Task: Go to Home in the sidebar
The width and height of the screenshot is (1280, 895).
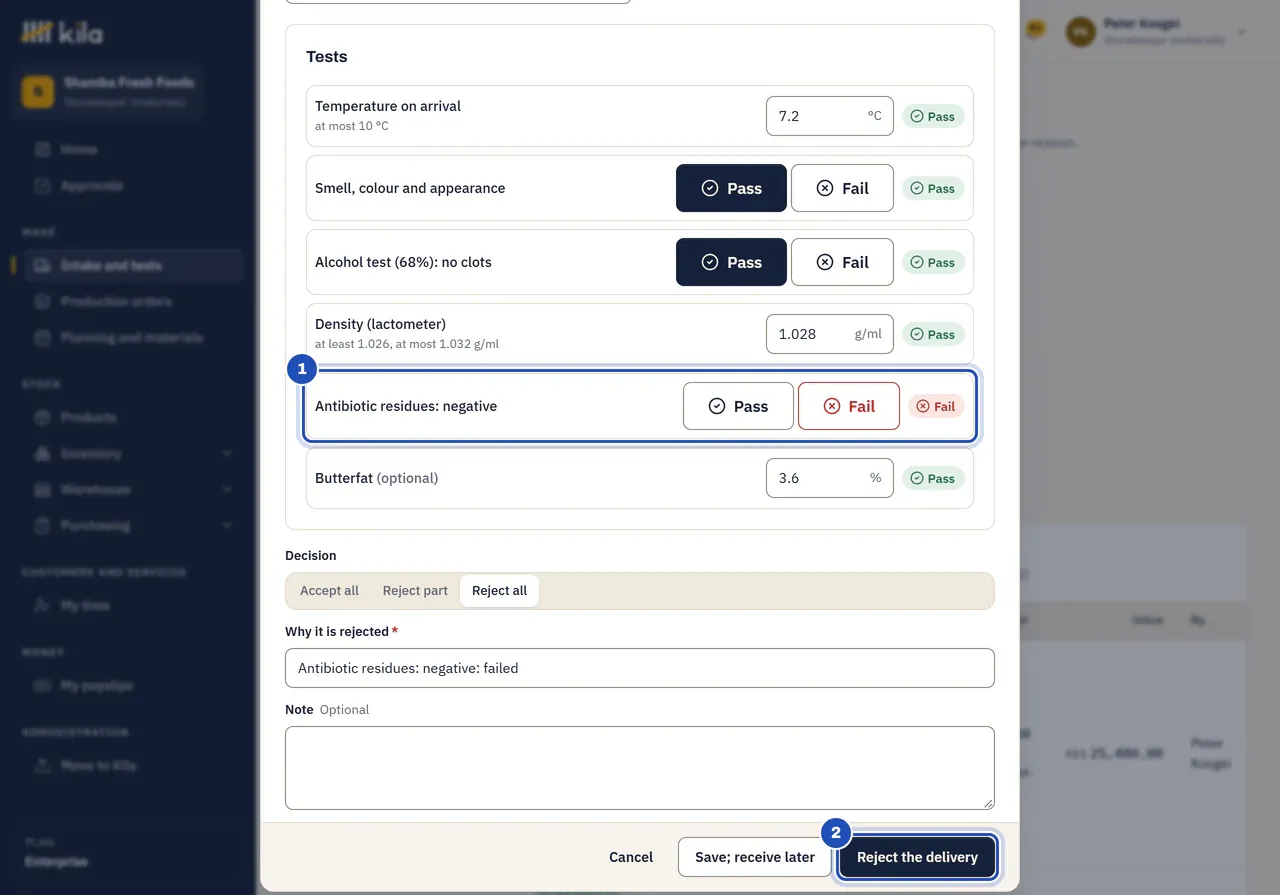Action: click(x=134, y=149)
